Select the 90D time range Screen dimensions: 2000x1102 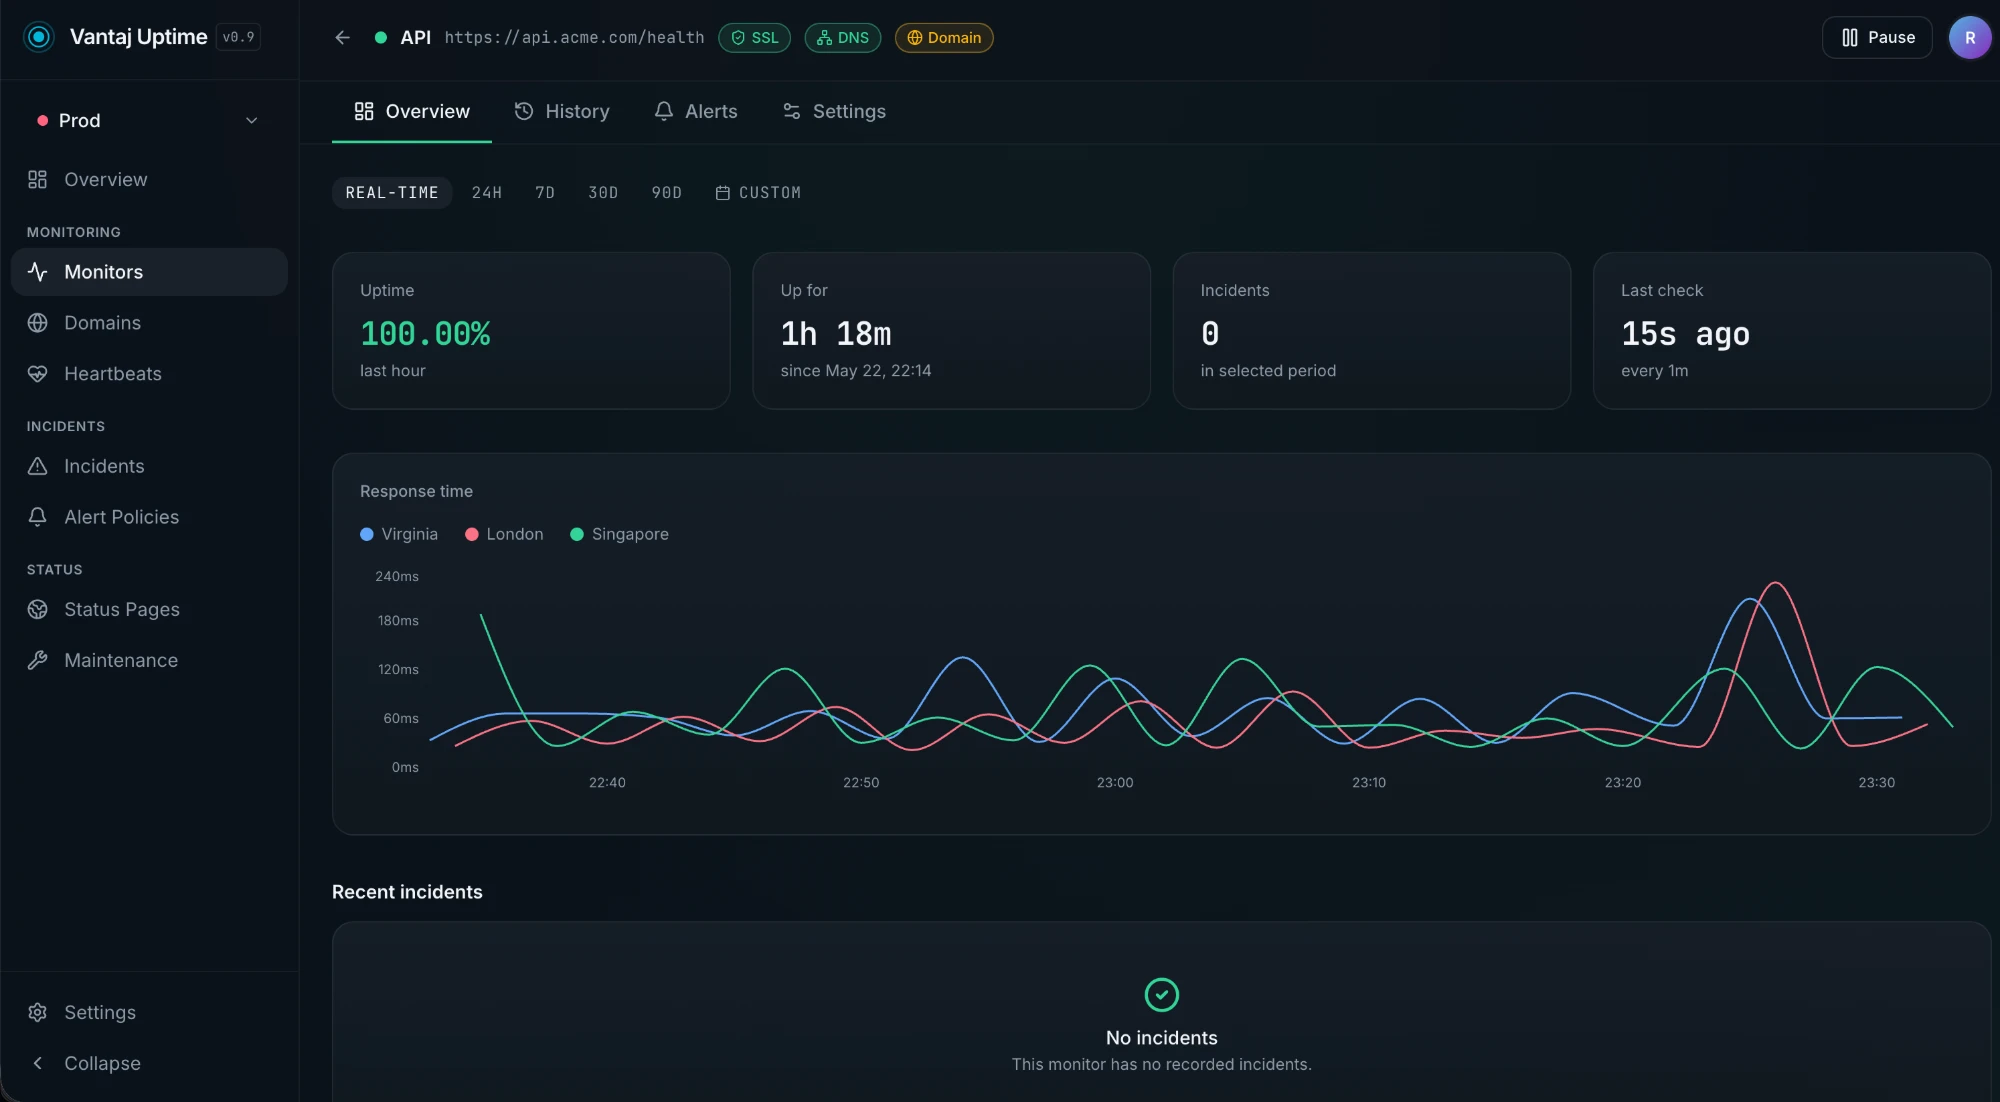click(666, 192)
